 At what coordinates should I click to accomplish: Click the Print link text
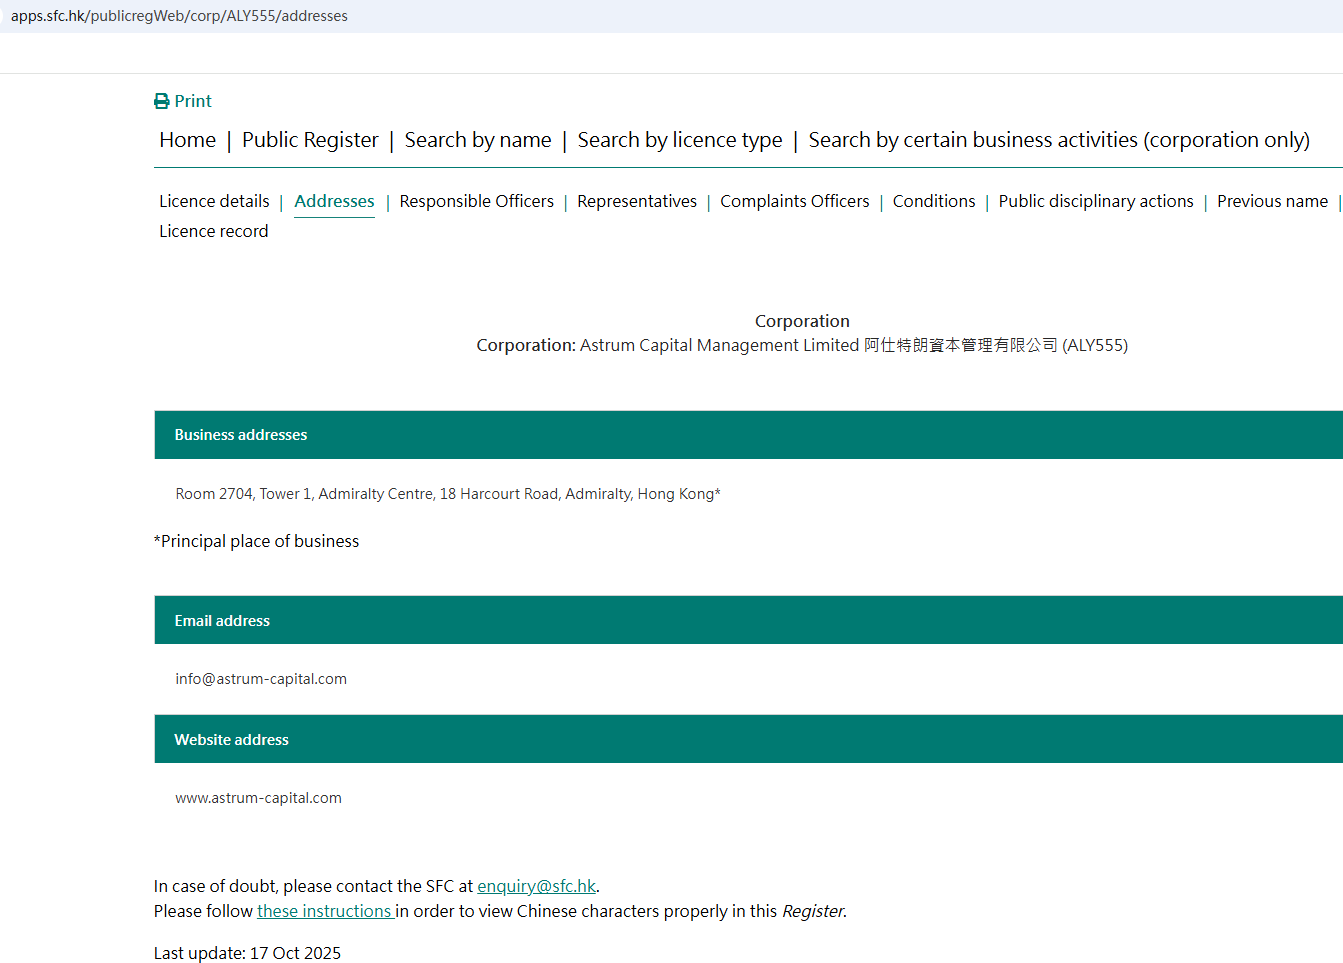(x=193, y=101)
